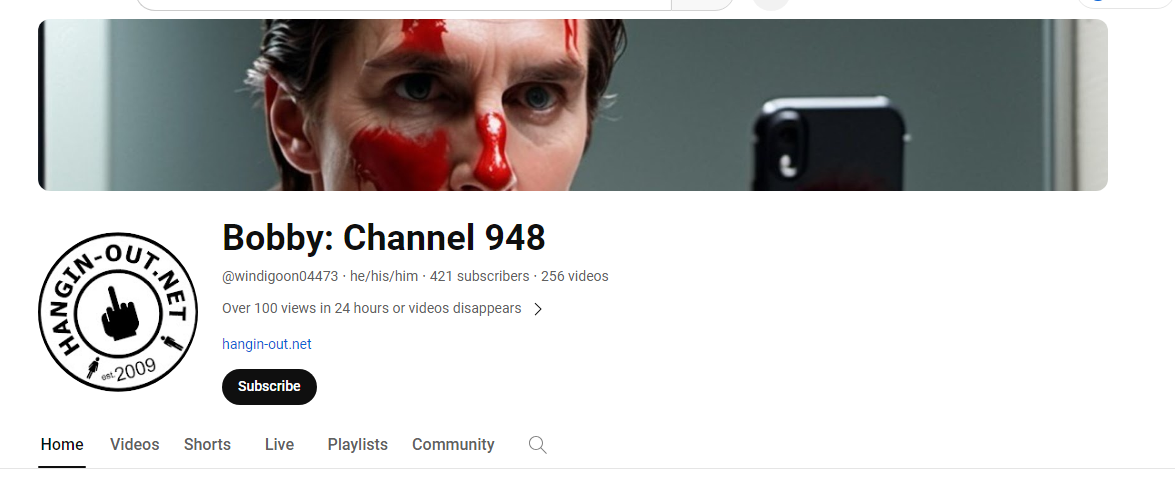
Task: Open the Shorts tab
Action: (207, 445)
